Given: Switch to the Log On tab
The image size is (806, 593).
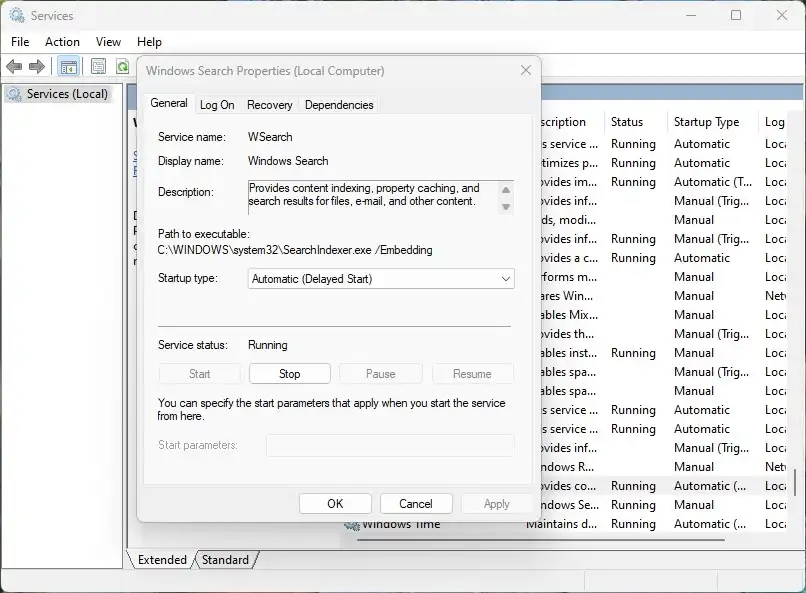Looking at the screenshot, I should coord(217,105).
